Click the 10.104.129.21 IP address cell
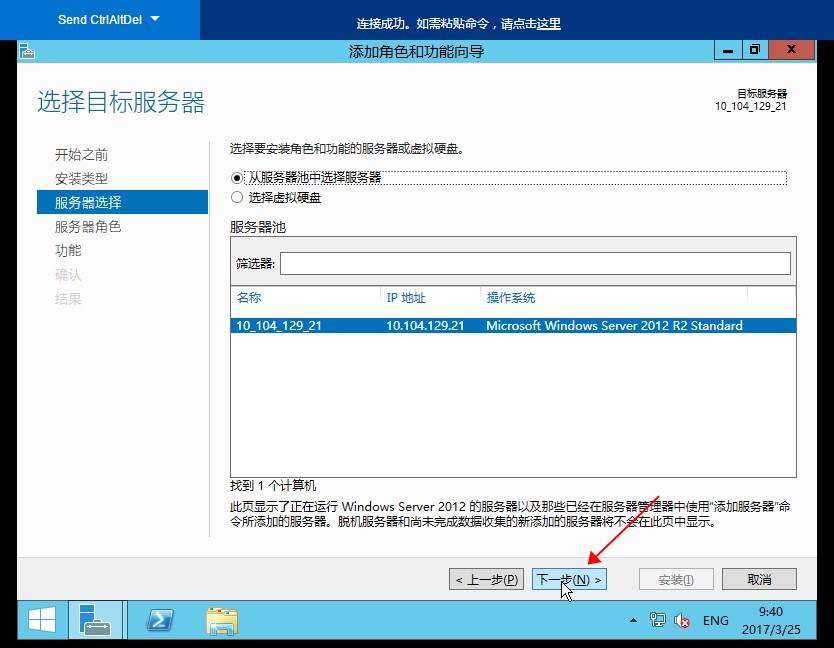This screenshot has height=648, width=834. point(425,326)
